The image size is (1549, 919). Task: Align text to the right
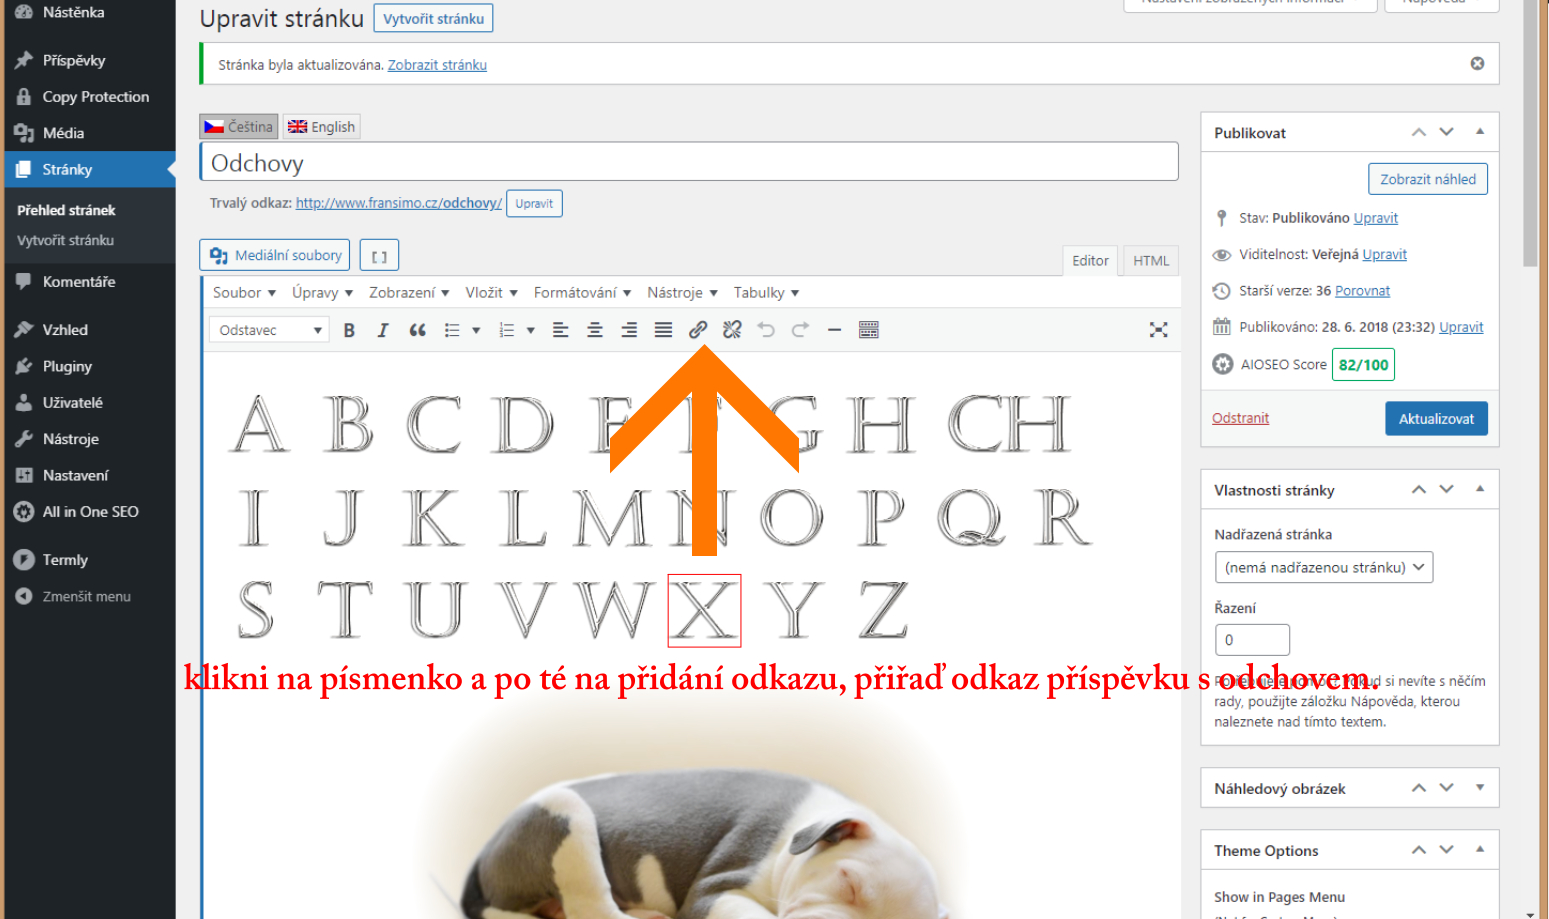[629, 330]
